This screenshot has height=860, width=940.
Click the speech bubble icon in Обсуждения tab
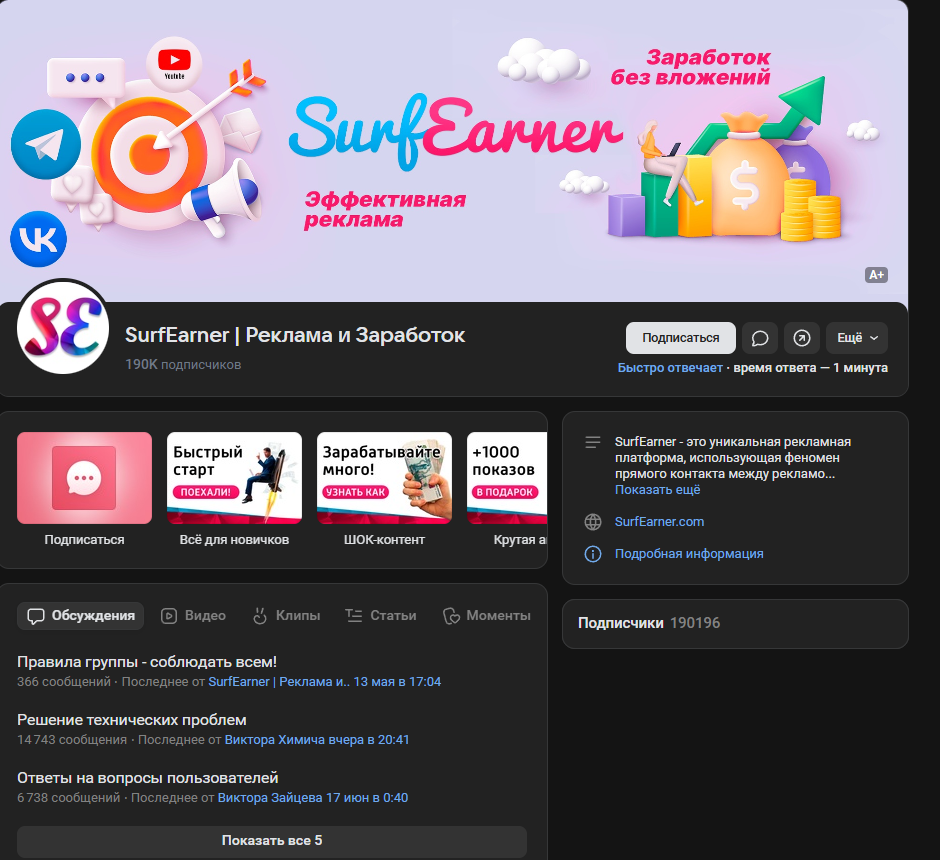coord(36,616)
